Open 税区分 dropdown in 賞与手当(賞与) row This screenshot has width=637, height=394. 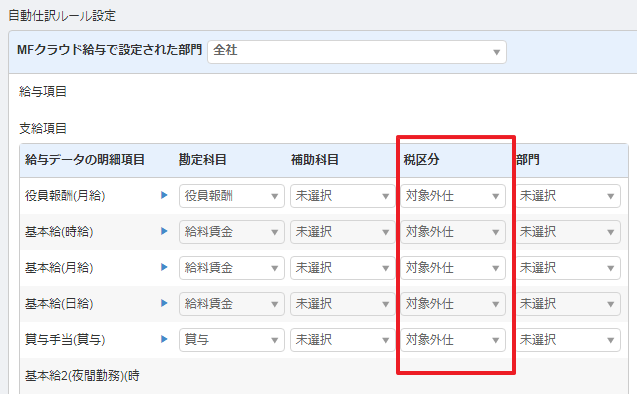pyautogui.click(x=453, y=340)
